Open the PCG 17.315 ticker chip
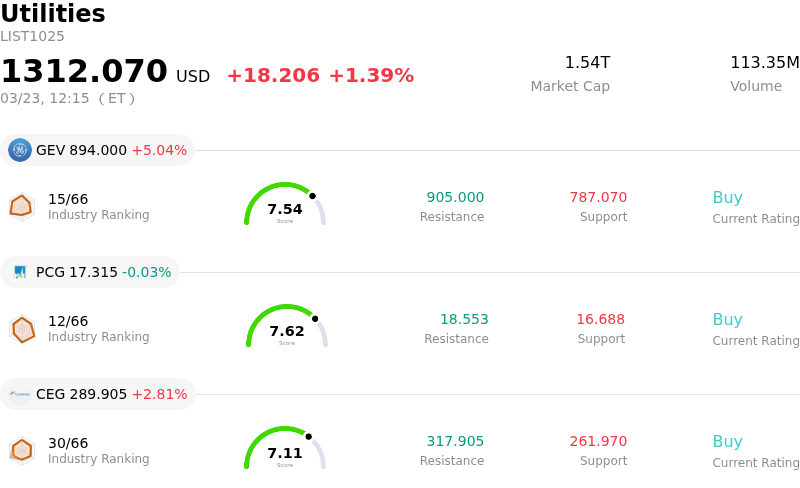The image size is (800, 488). click(x=90, y=272)
